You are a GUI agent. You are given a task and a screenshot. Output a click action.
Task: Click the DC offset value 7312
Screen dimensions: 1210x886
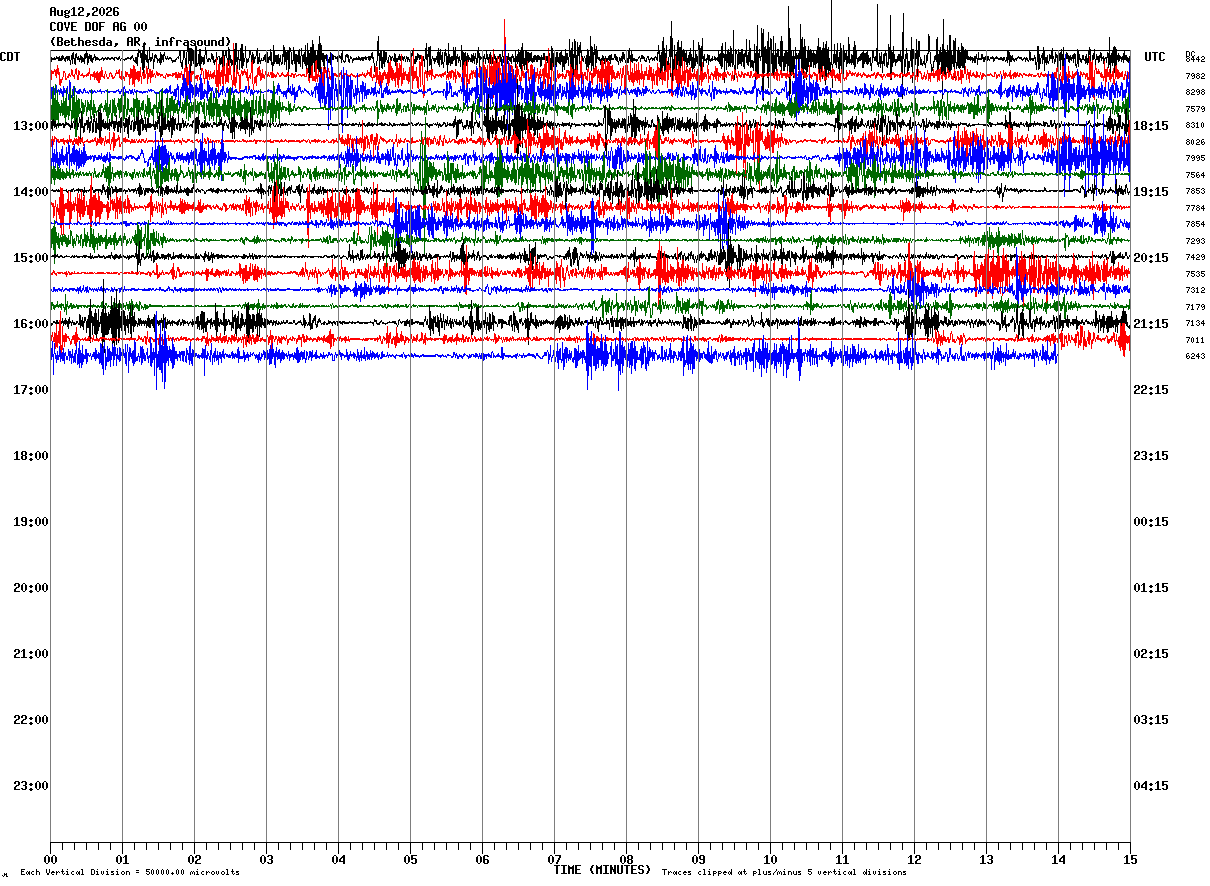1195,290
